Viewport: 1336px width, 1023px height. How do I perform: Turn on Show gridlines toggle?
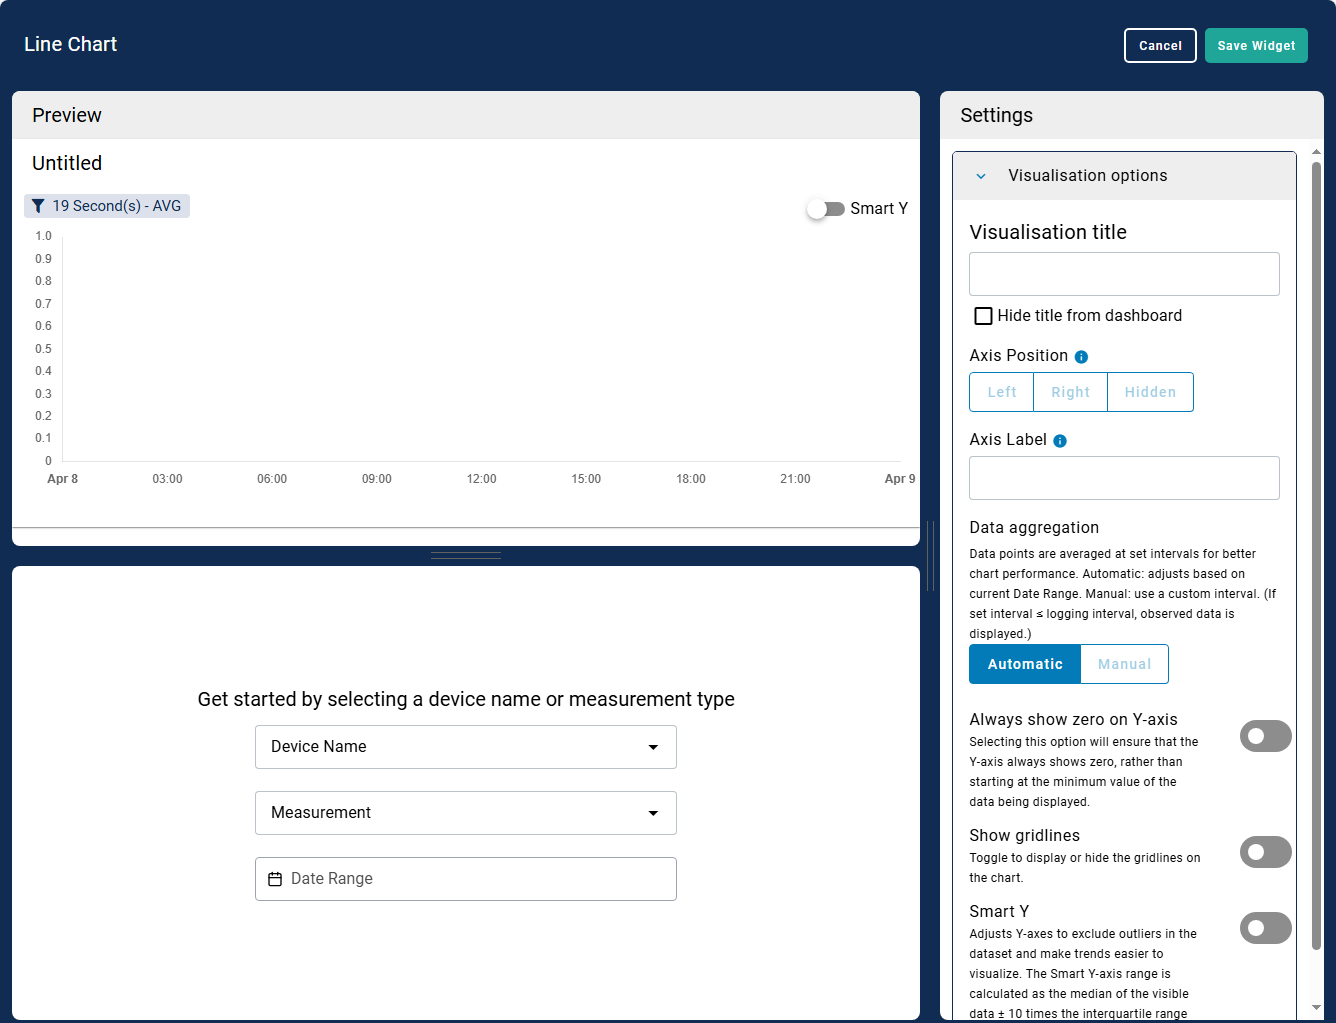(1265, 852)
